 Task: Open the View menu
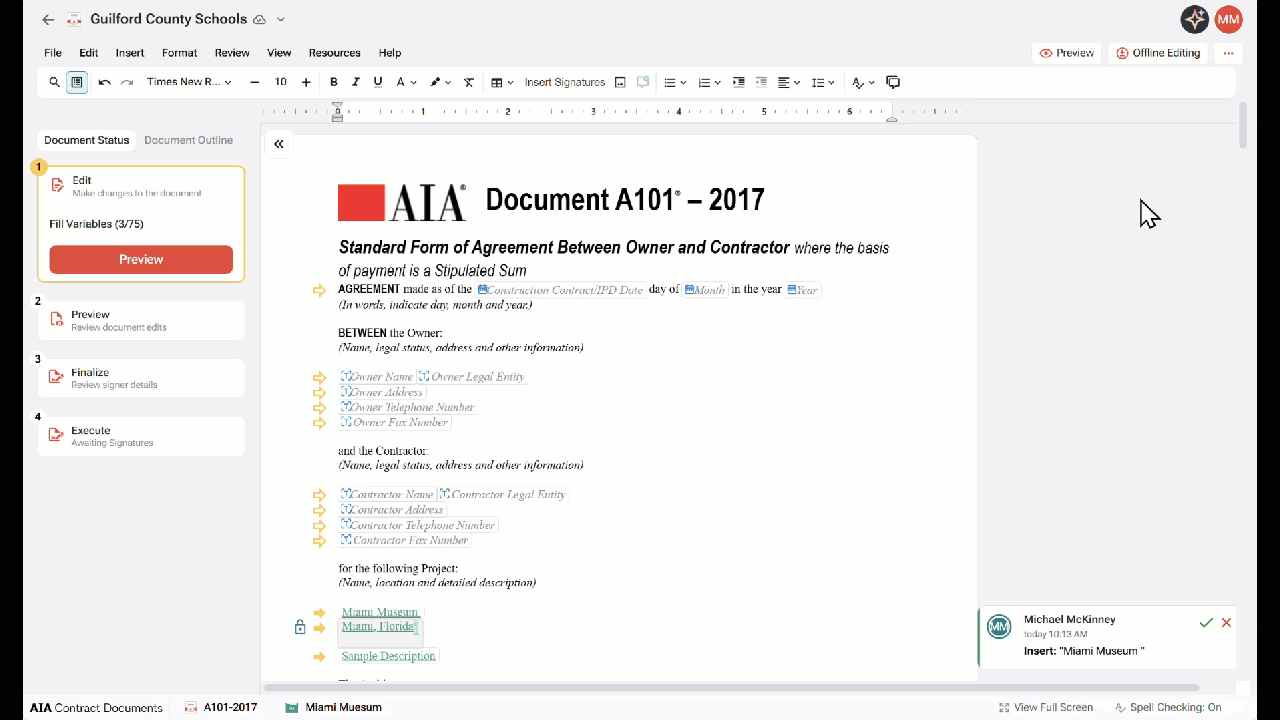pos(279,53)
